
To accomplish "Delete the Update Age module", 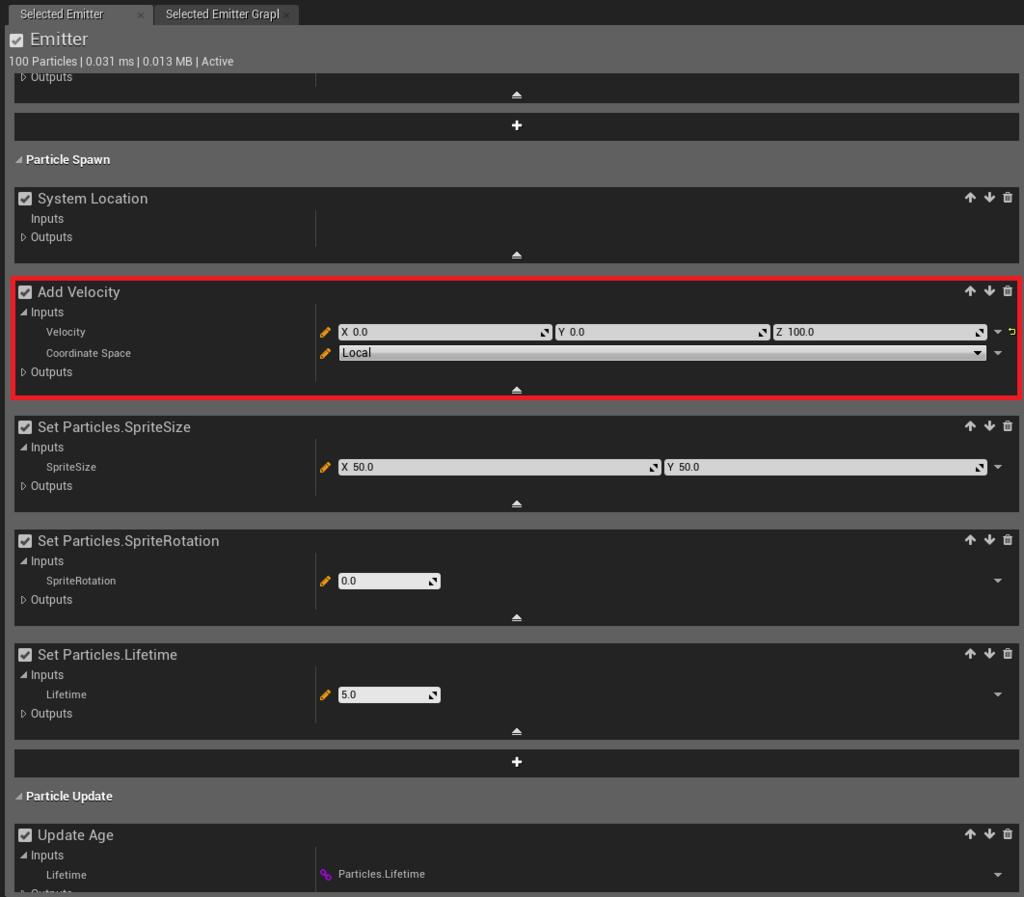I will pyautogui.click(x=1008, y=834).
